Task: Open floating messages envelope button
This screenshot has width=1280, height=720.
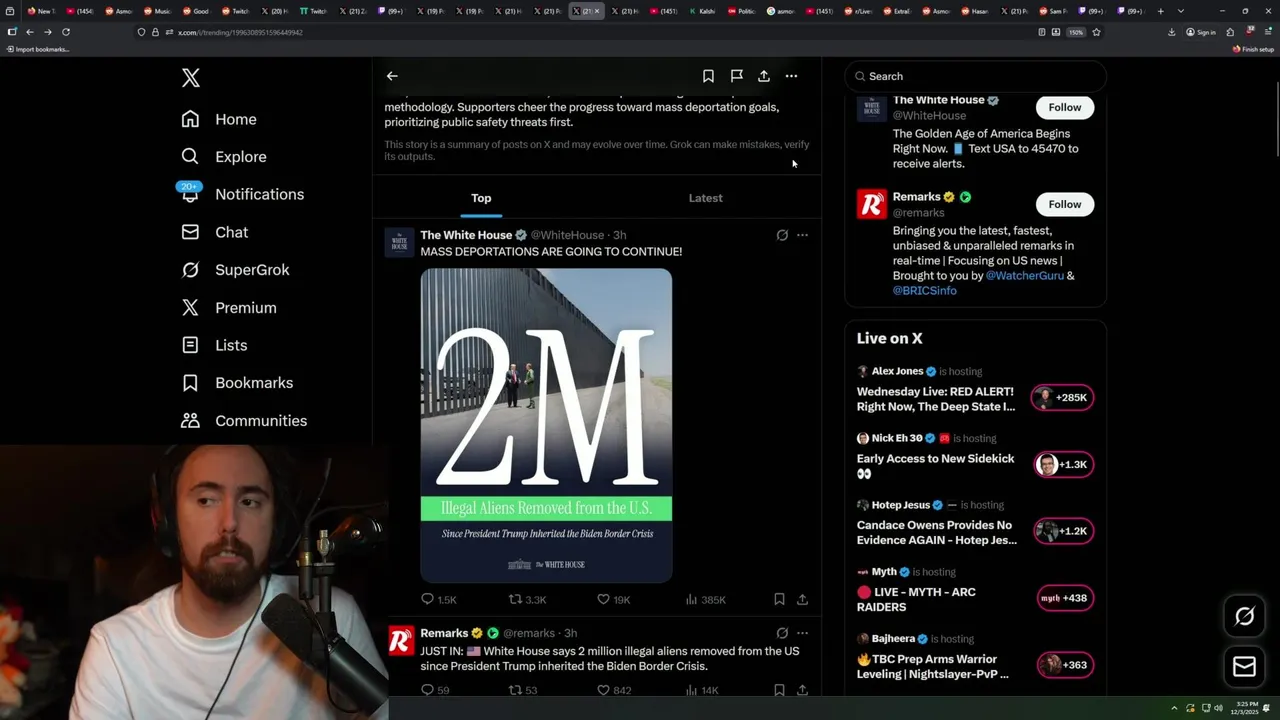Action: [1245, 667]
